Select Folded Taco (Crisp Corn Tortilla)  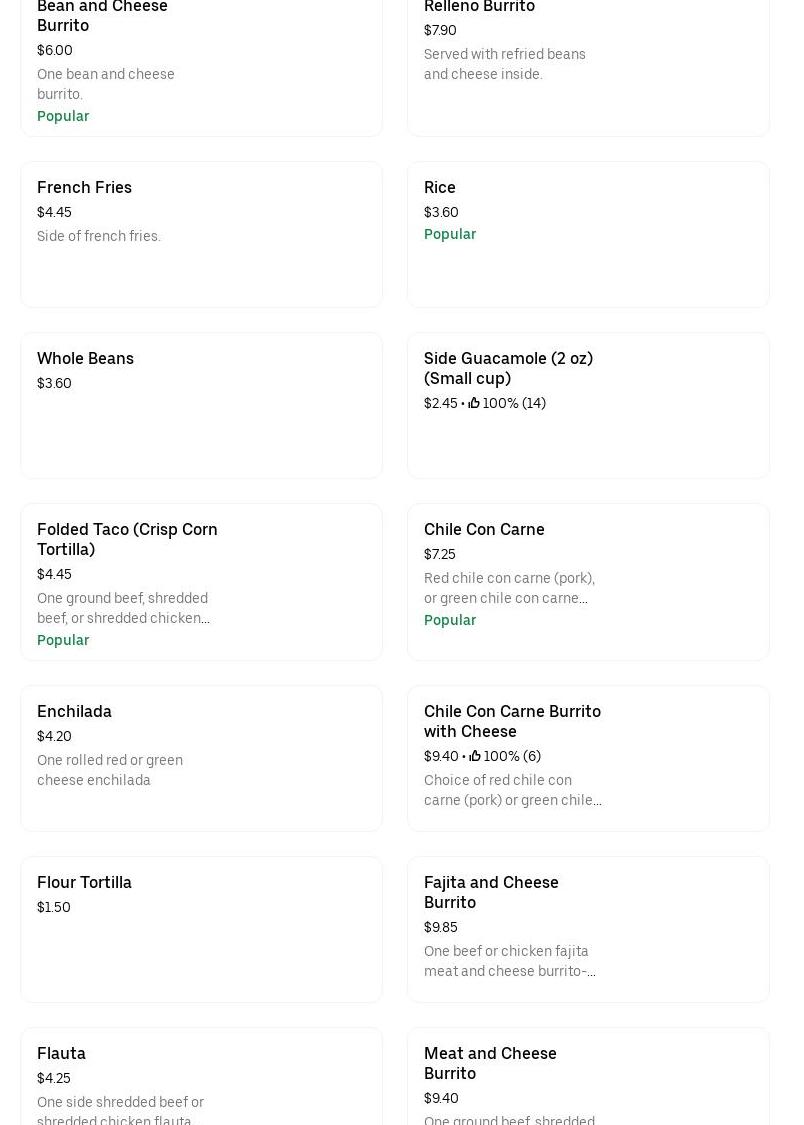[127, 539]
